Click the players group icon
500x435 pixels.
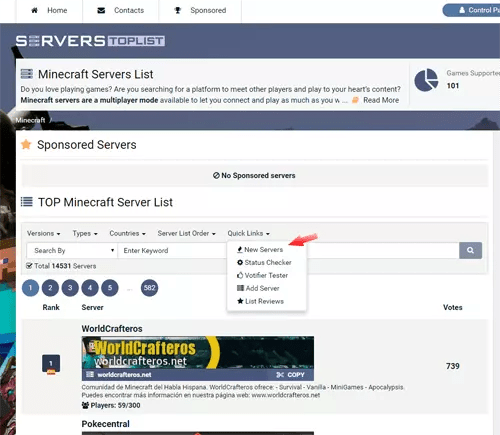[85, 405]
